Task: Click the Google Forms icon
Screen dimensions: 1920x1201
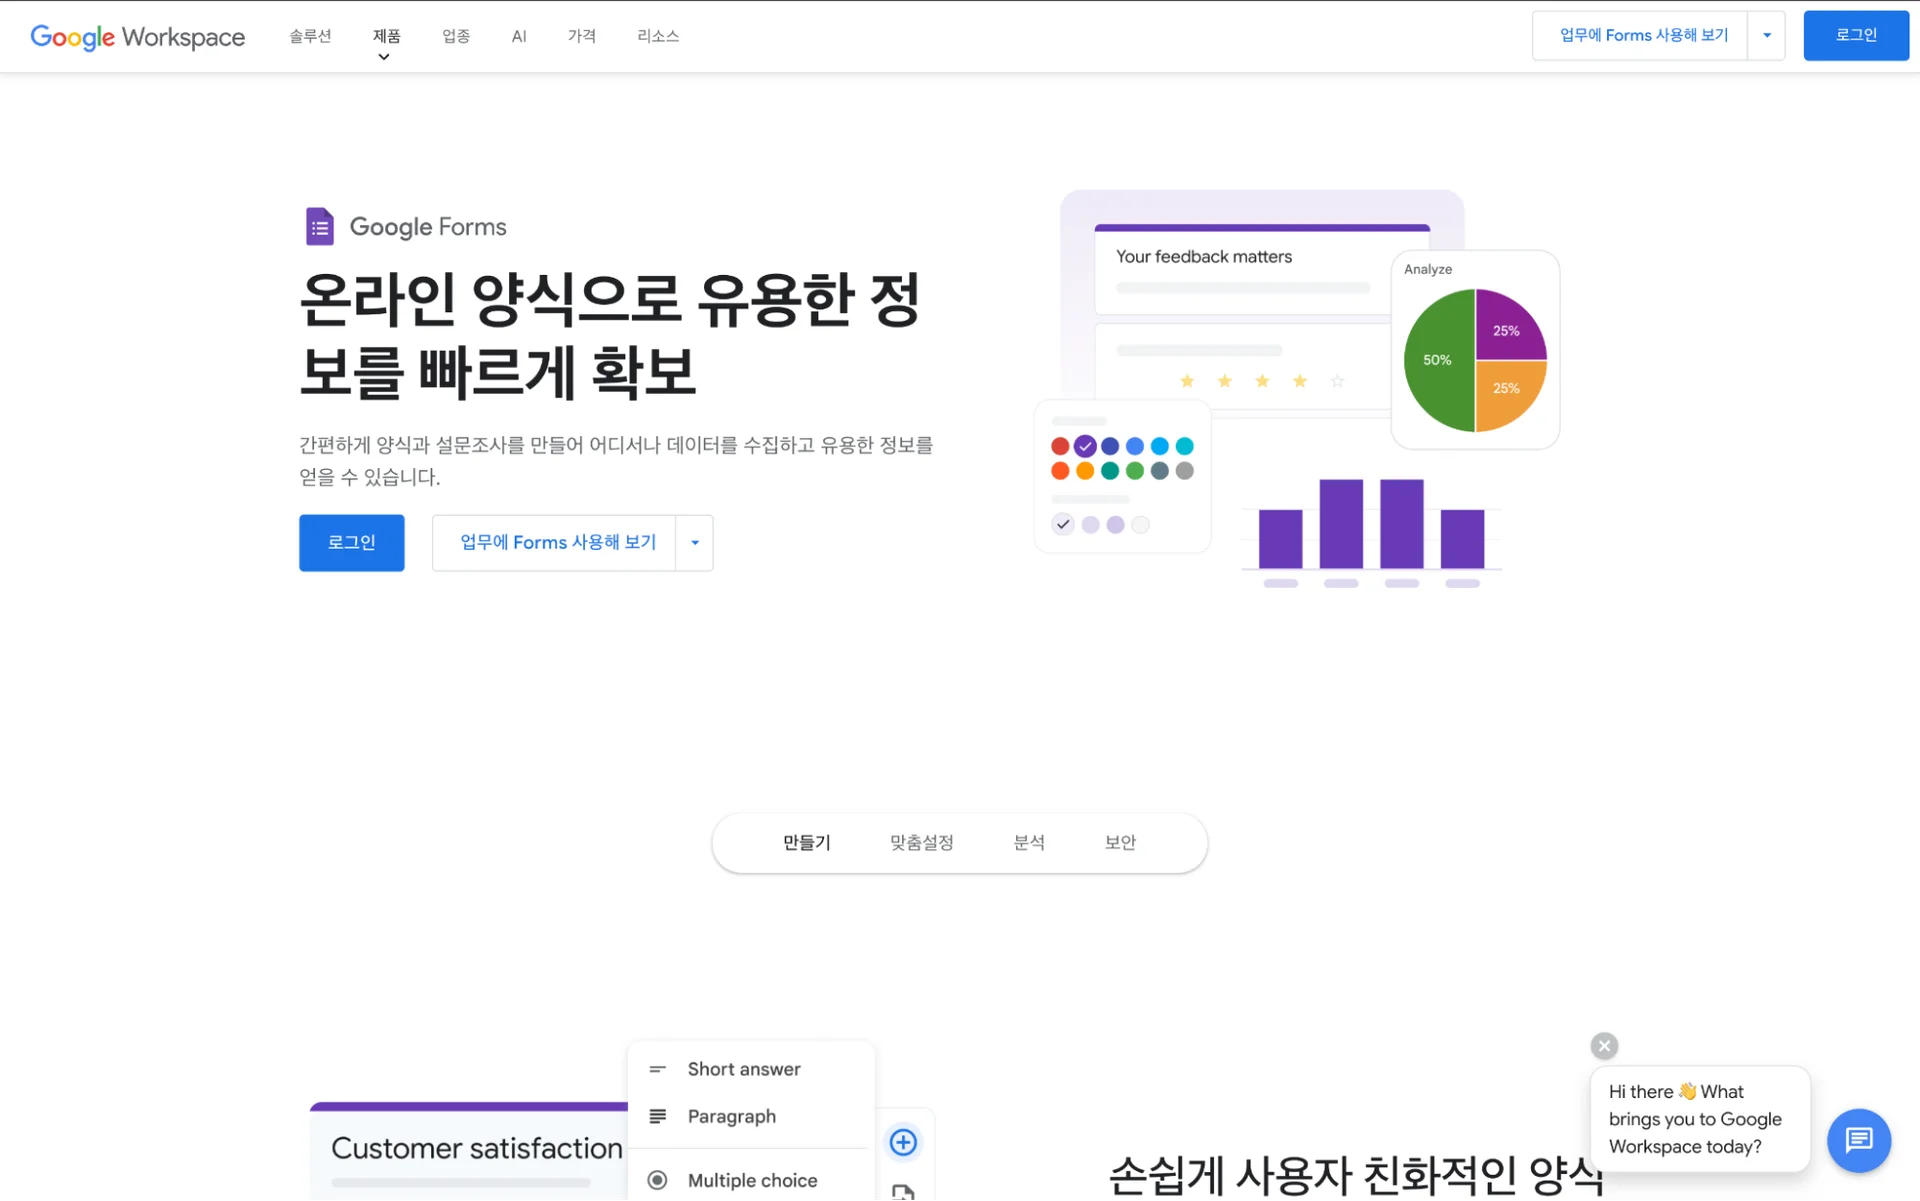Action: pyautogui.click(x=318, y=226)
